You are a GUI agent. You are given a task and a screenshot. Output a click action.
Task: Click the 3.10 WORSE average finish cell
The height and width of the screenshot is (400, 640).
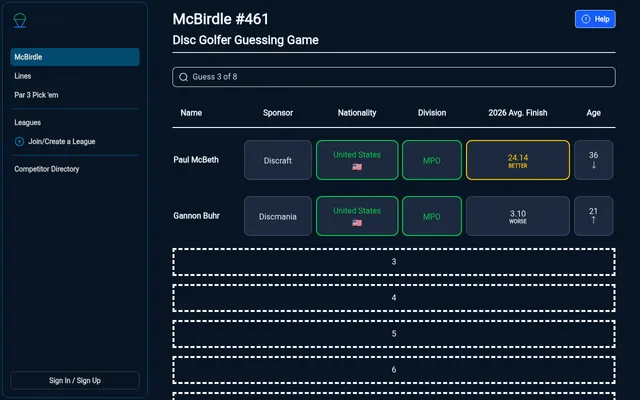(518, 216)
